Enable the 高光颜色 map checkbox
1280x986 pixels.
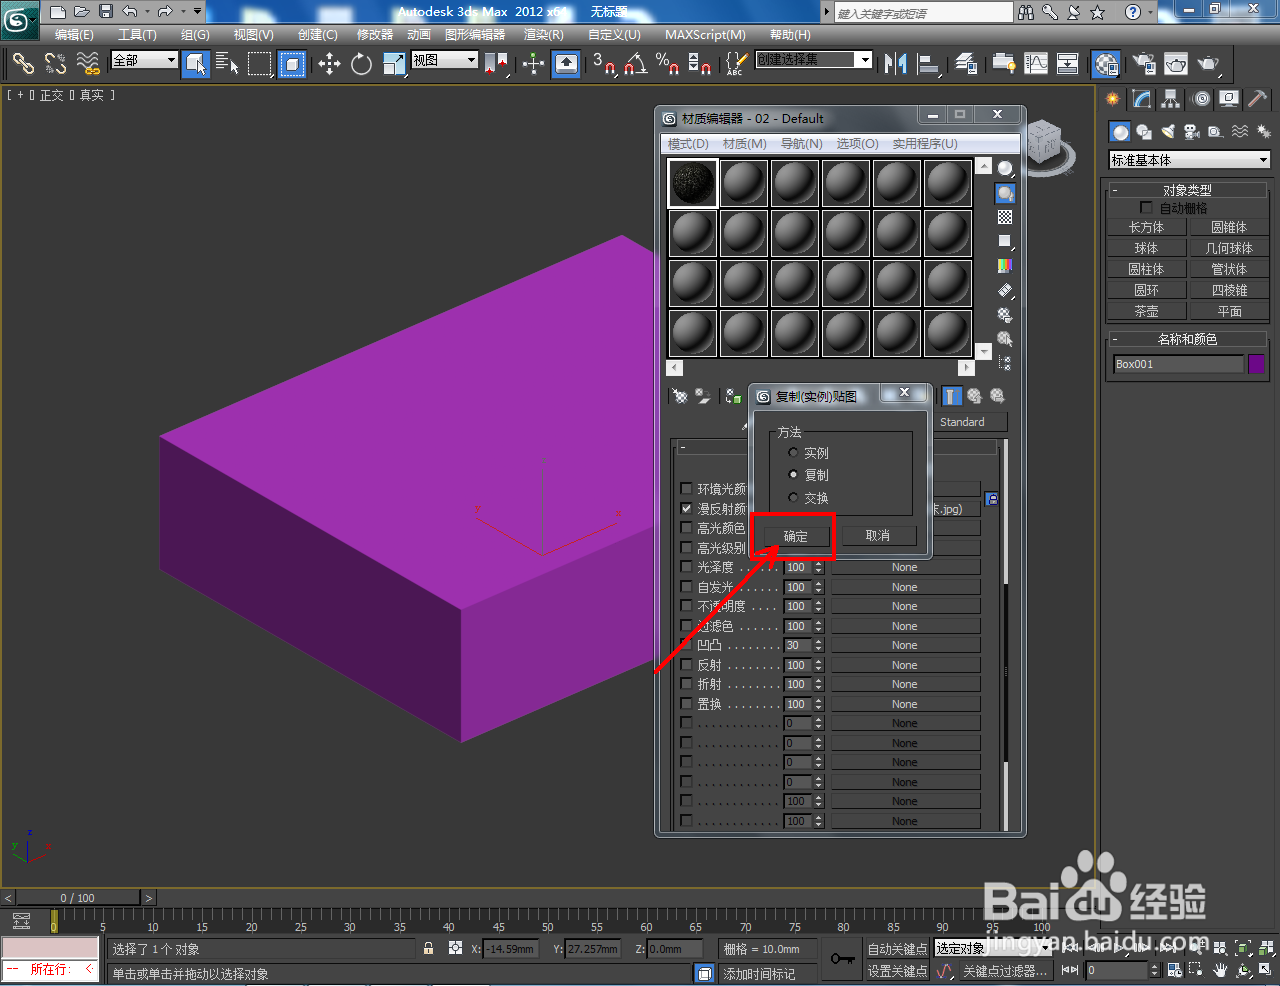(686, 527)
